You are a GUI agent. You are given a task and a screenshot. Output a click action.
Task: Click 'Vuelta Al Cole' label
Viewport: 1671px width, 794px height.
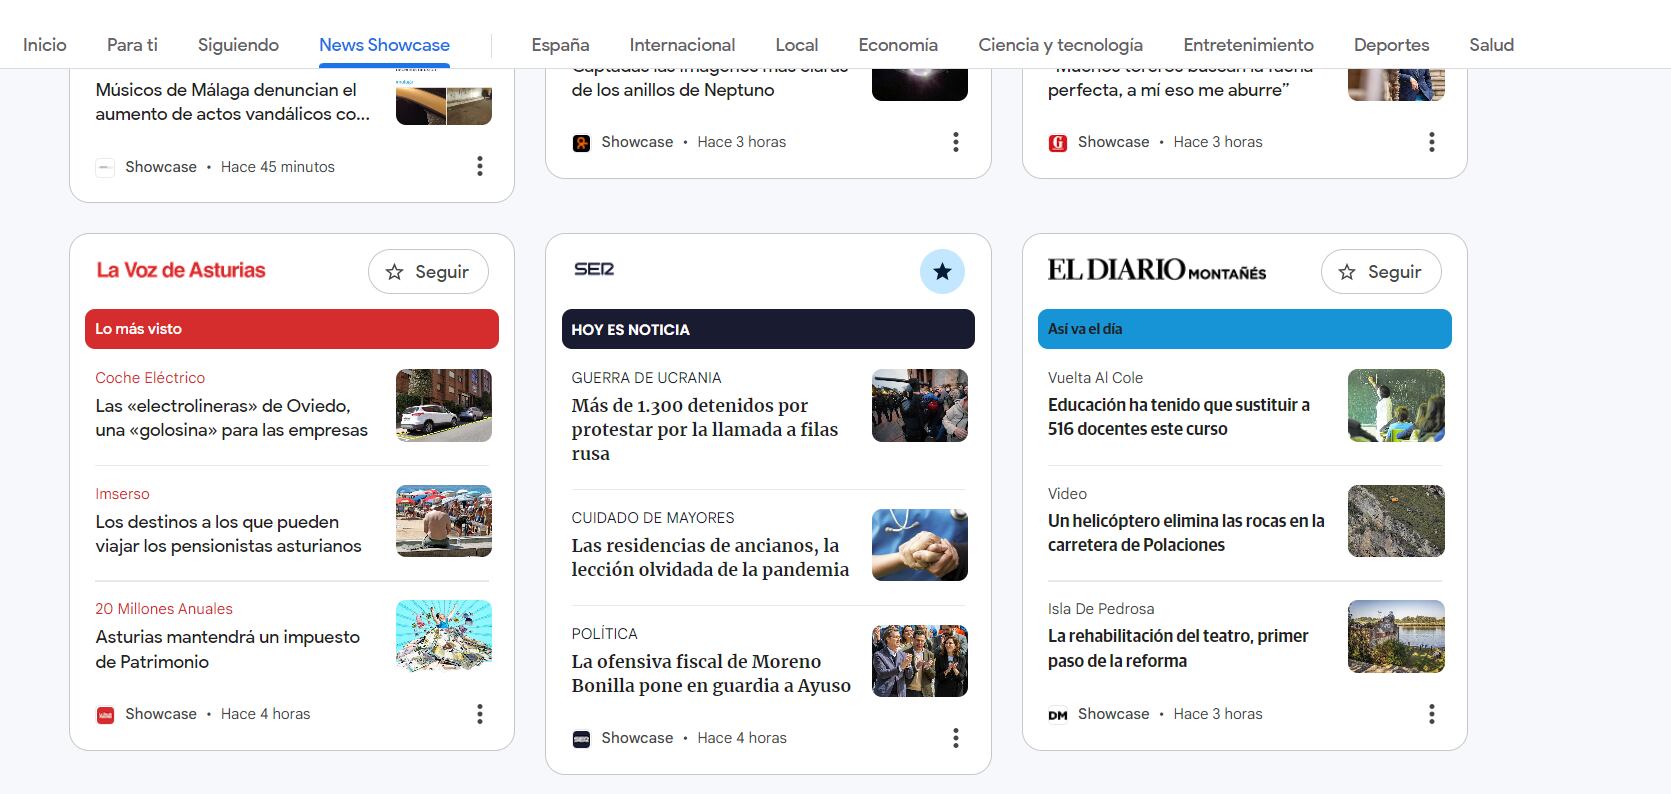point(1095,378)
